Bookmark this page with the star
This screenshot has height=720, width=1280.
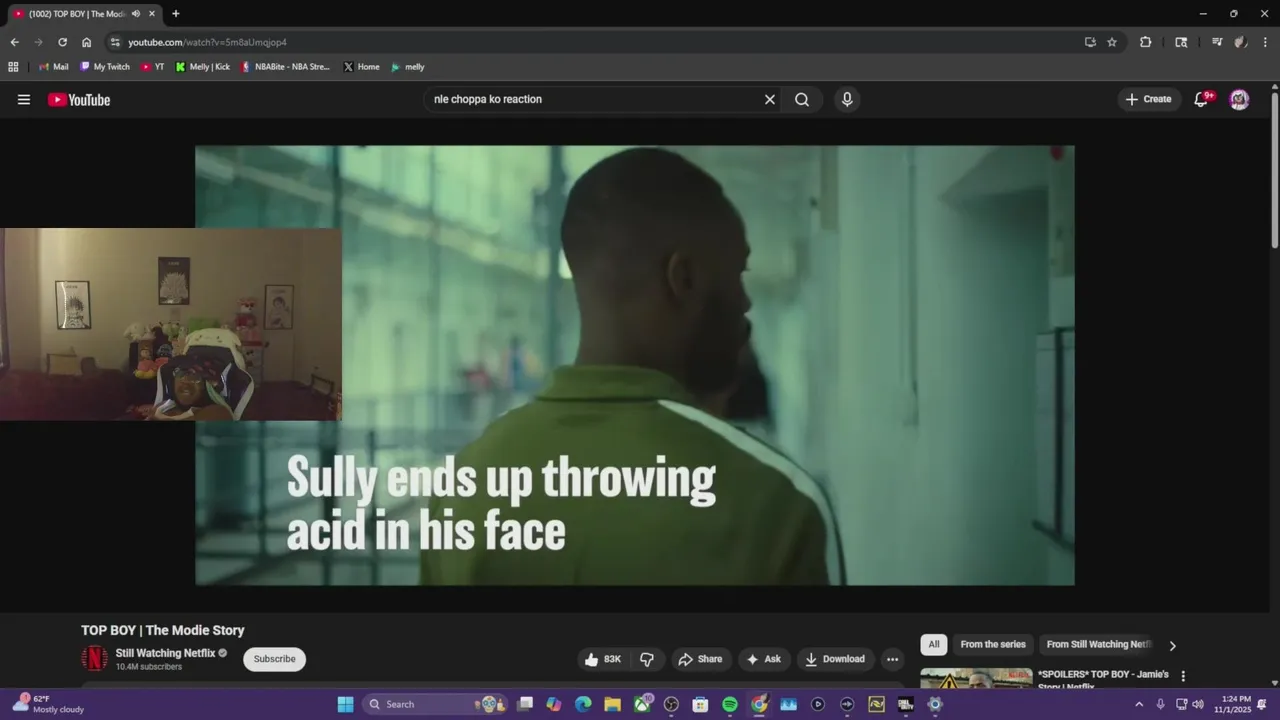tap(1112, 42)
